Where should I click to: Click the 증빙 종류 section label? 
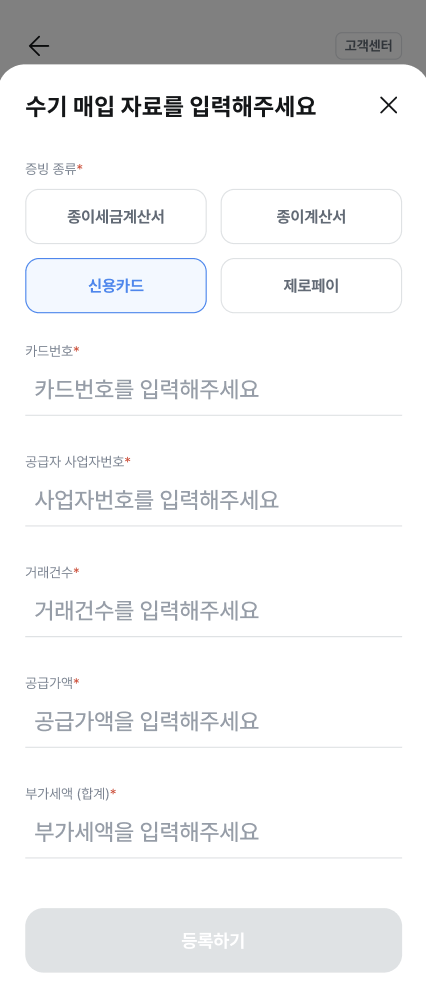click(54, 168)
